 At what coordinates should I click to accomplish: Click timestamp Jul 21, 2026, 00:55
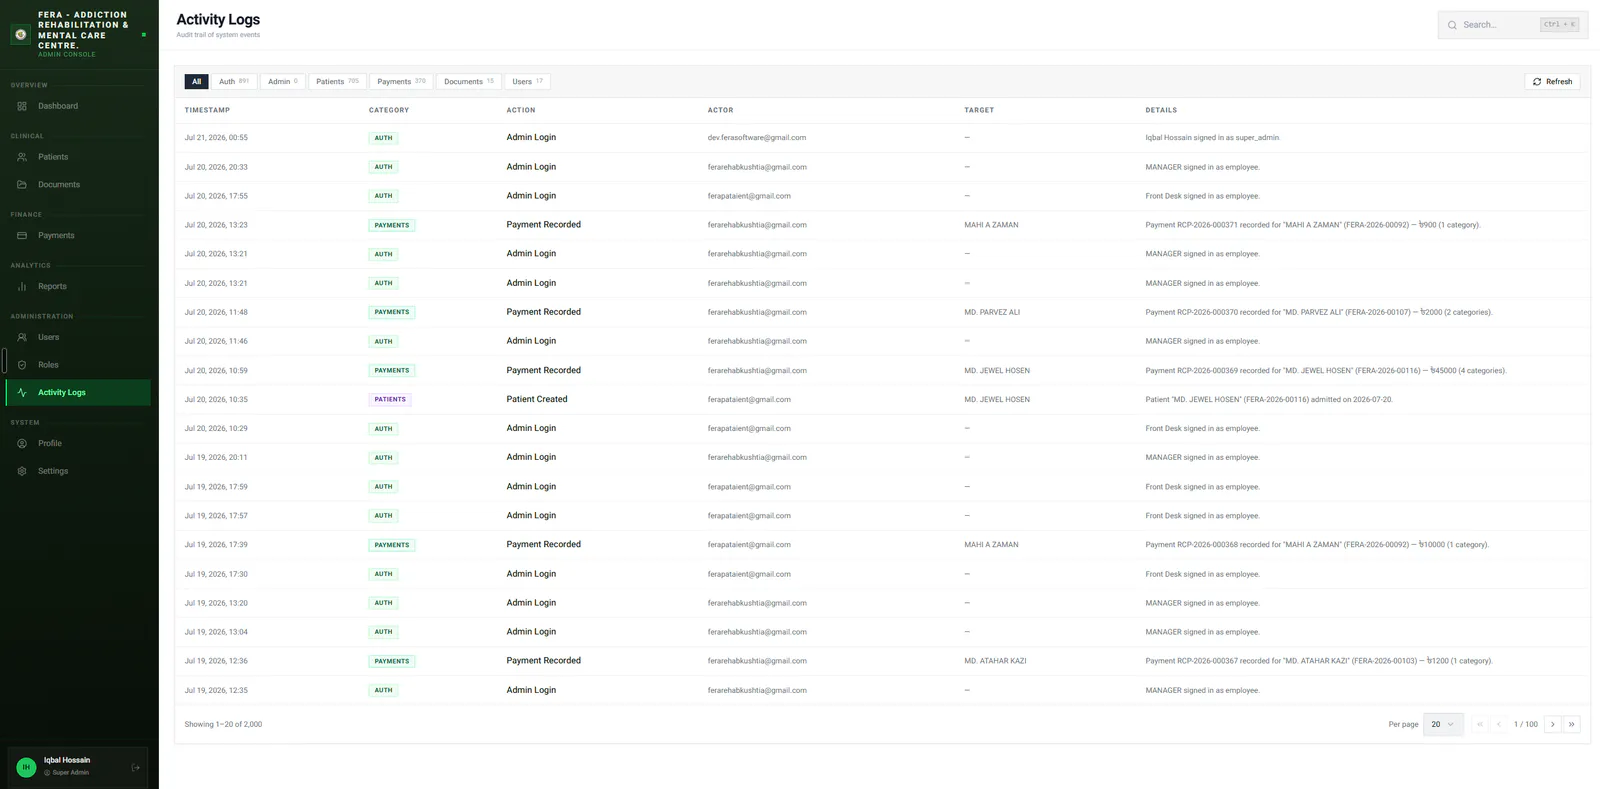click(x=216, y=138)
